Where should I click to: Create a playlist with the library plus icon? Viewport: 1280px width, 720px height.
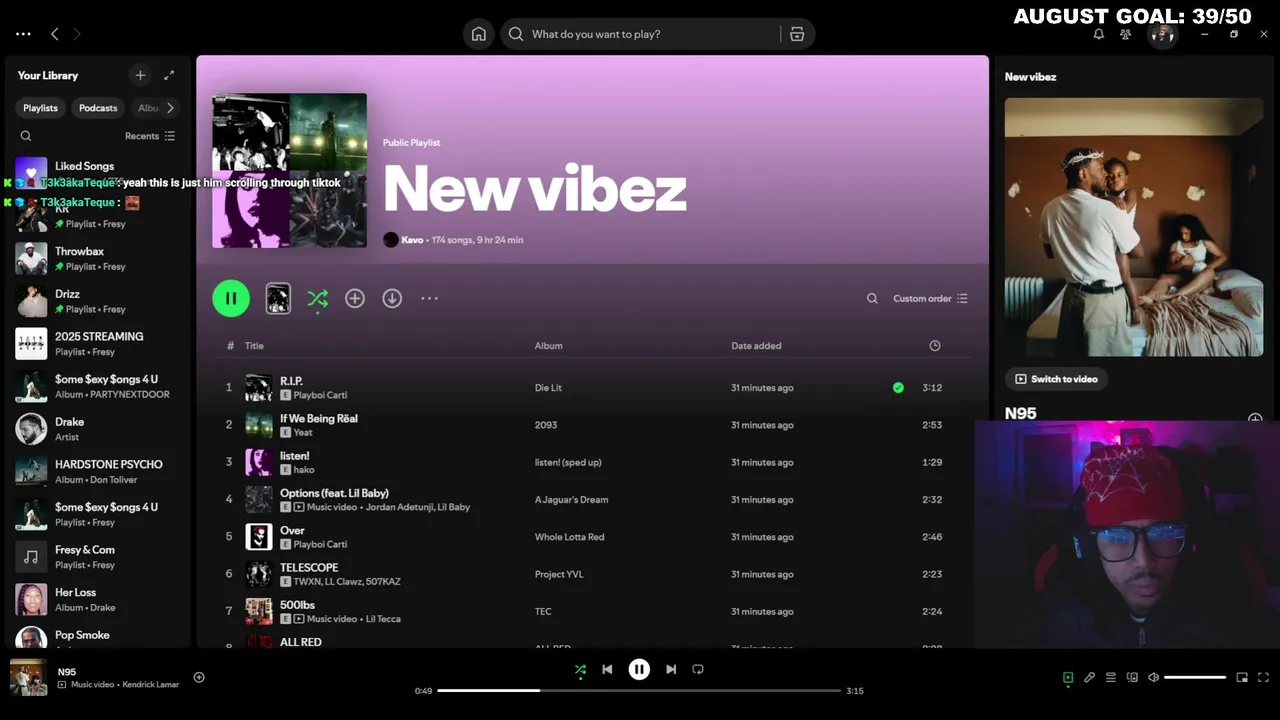140,75
